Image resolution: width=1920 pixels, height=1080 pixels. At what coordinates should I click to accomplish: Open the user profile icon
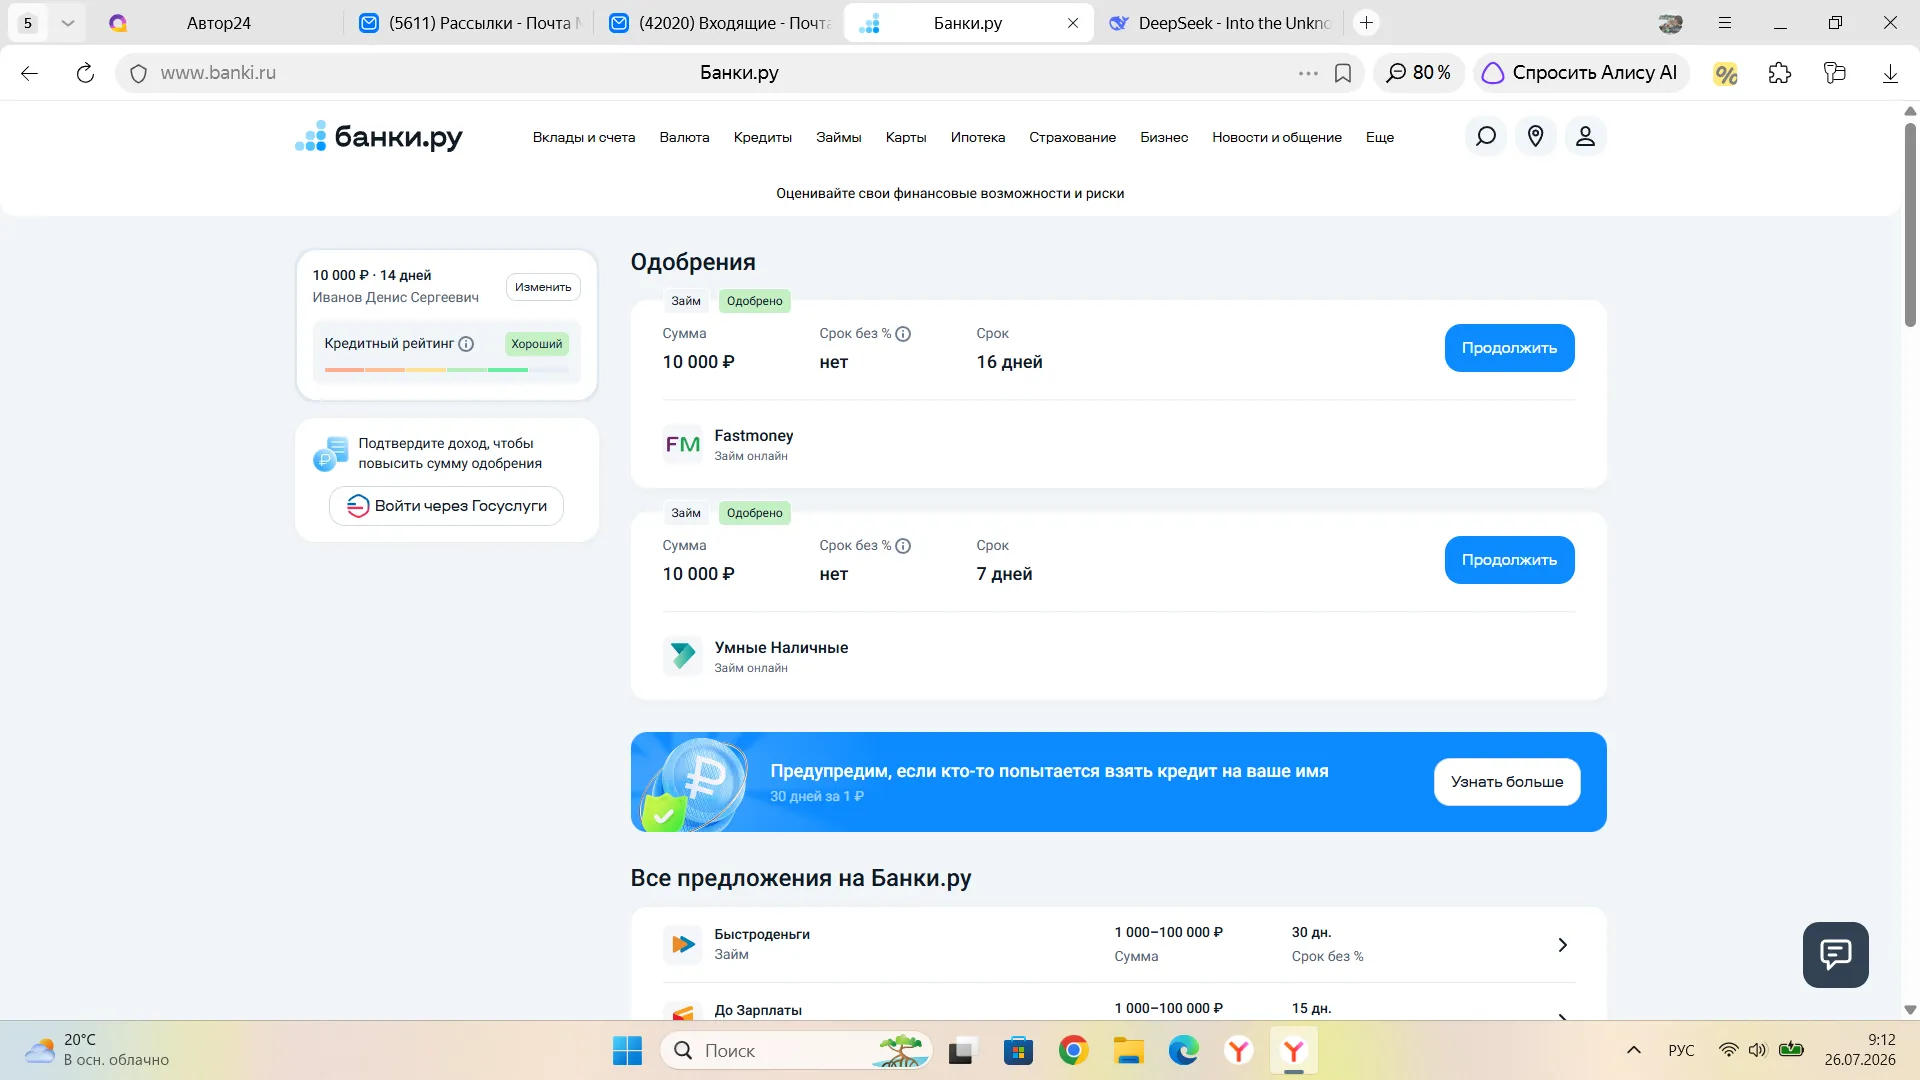[1585, 136]
